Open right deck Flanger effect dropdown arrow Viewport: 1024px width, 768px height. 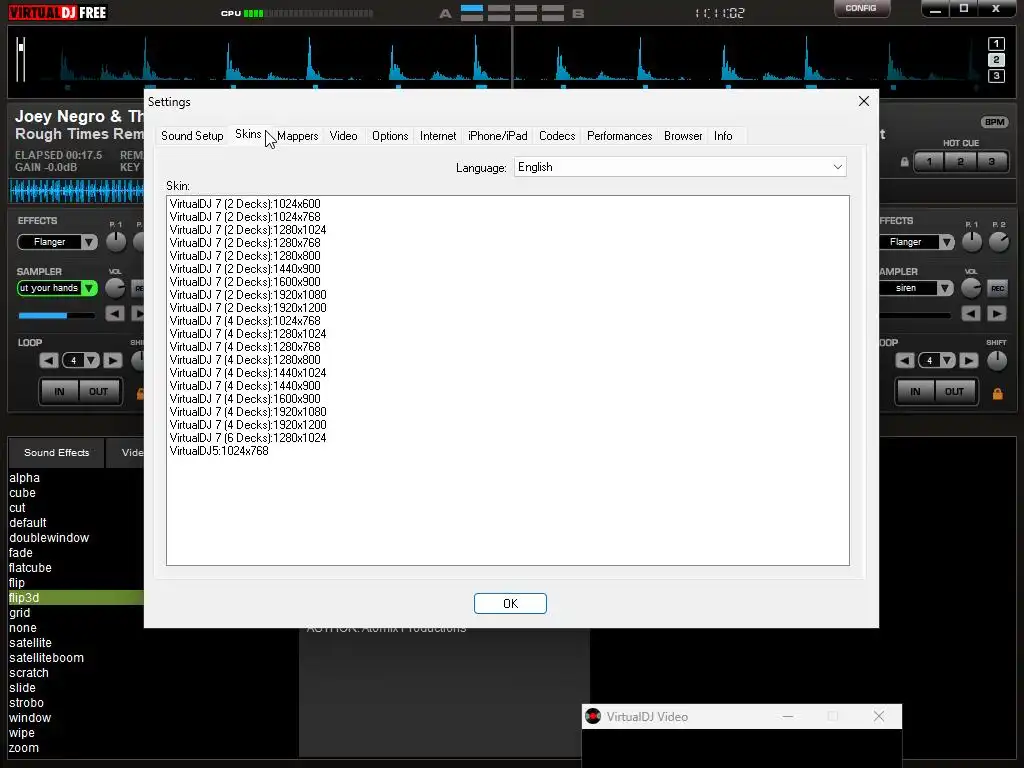[x=946, y=242]
